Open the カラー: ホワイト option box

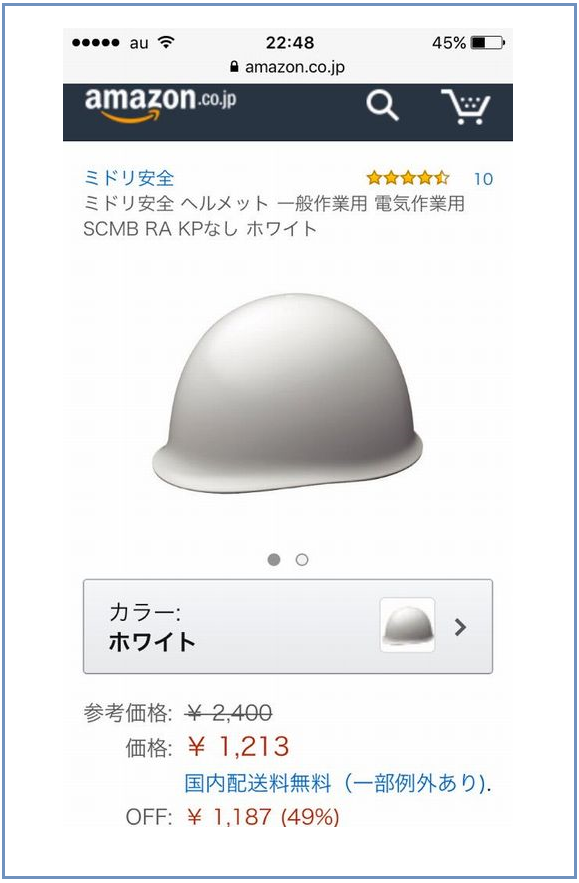tap(288, 626)
